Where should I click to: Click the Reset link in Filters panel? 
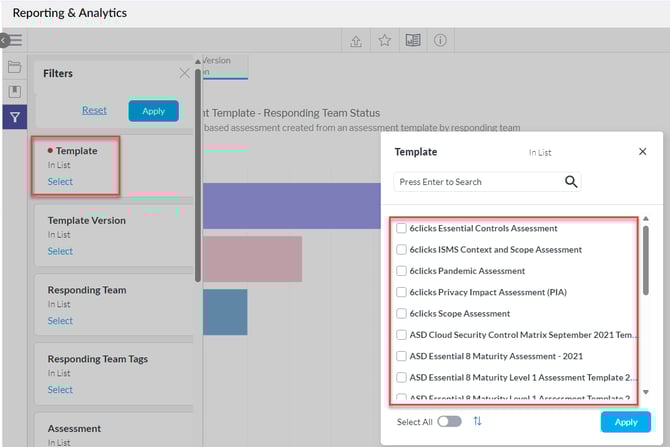(94, 111)
